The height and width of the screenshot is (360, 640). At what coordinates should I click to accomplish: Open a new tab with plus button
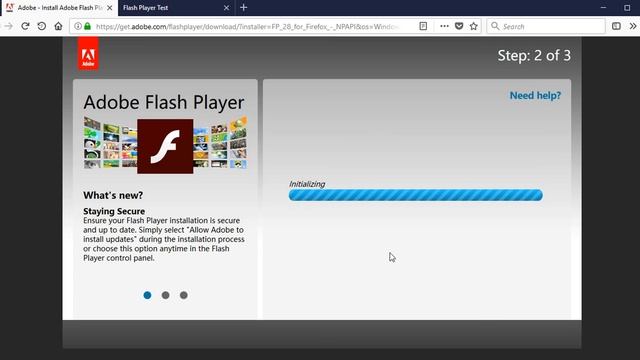(244, 7)
